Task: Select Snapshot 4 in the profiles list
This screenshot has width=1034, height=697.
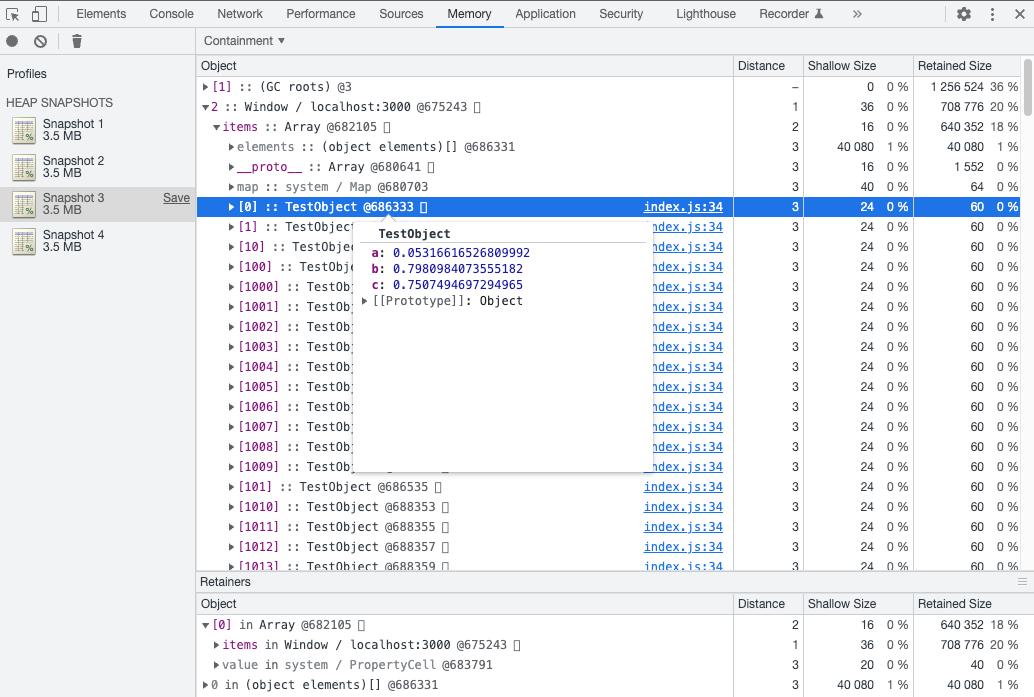Action: pyautogui.click(x=73, y=241)
